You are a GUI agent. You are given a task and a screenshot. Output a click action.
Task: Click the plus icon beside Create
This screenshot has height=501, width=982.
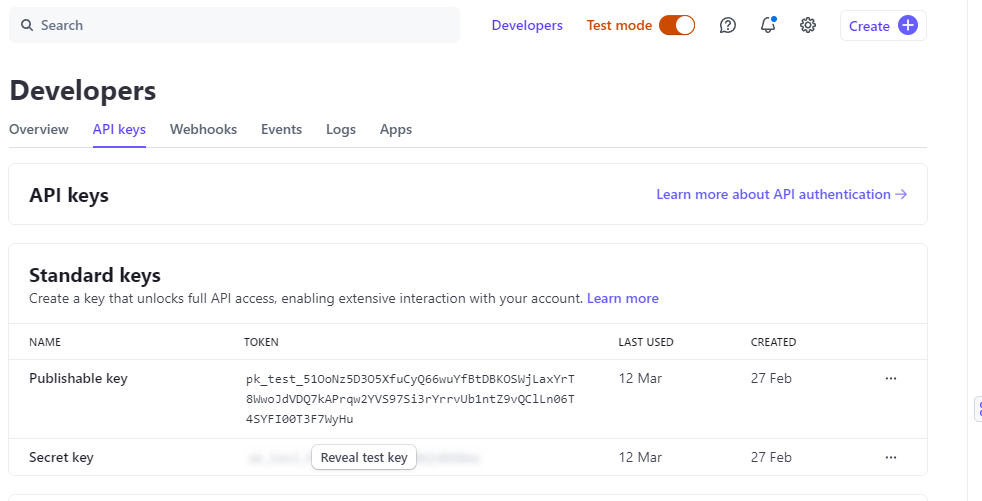click(x=908, y=26)
